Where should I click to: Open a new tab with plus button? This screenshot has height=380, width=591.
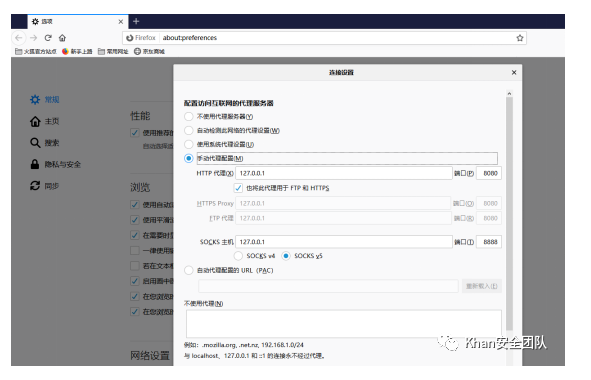pos(136,21)
